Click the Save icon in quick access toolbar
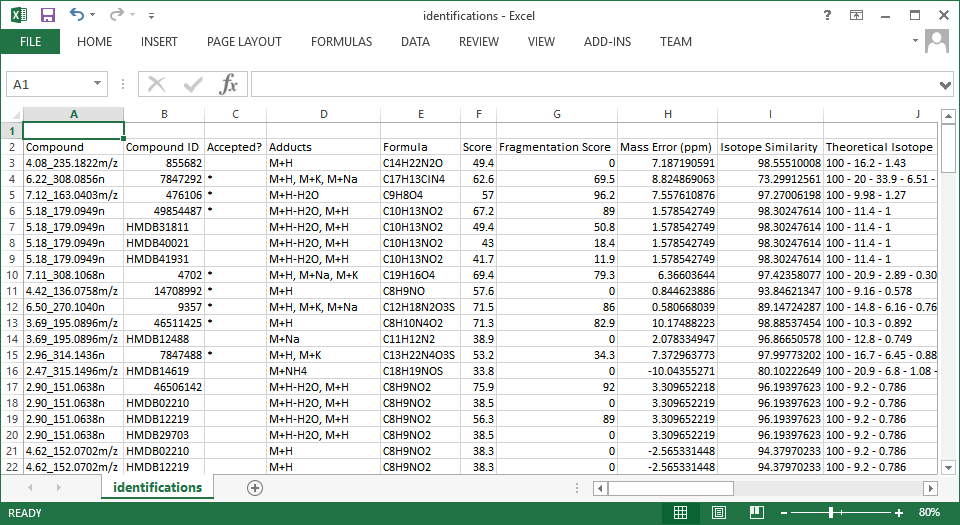Image resolution: width=960 pixels, height=525 pixels. click(x=47, y=15)
